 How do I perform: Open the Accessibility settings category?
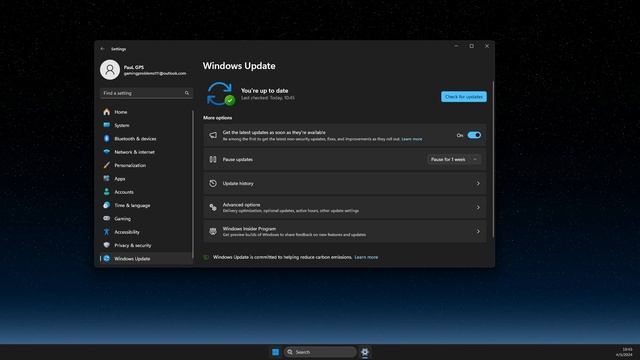pyautogui.click(x=146, y=232)
